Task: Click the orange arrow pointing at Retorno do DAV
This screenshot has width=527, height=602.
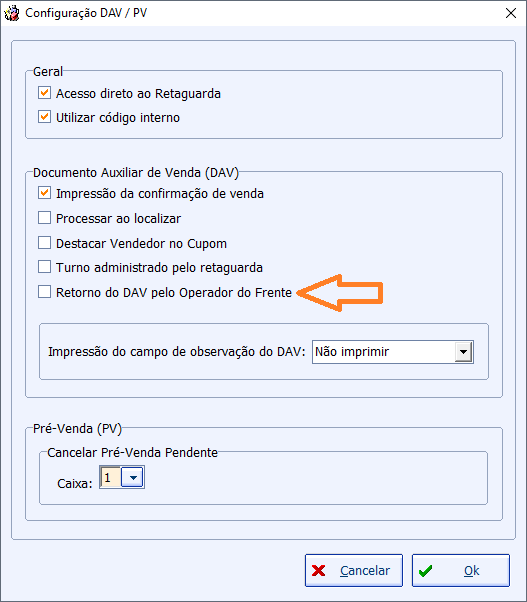Action: coord(340,293)
